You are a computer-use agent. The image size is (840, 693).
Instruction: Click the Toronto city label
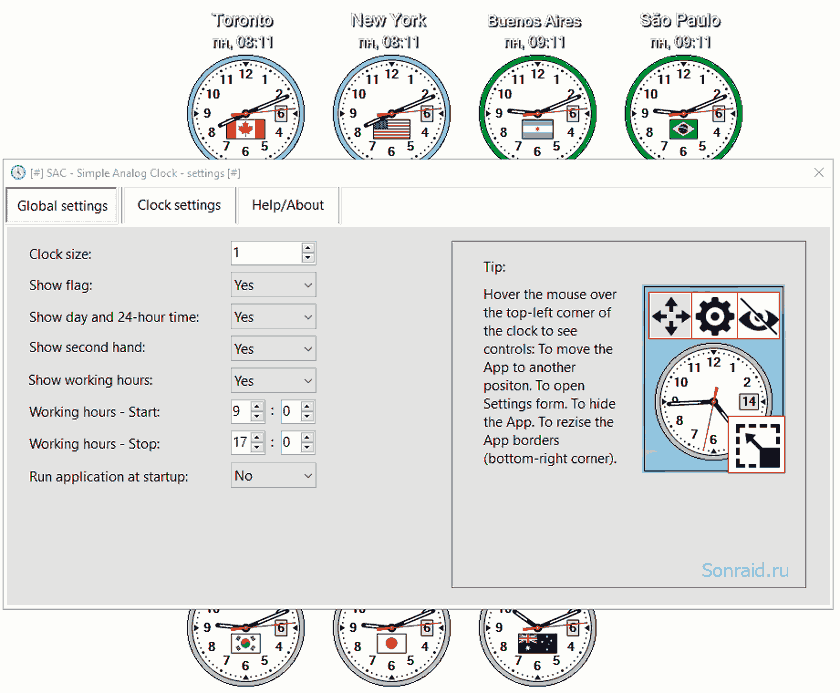(x=243, y=20)
